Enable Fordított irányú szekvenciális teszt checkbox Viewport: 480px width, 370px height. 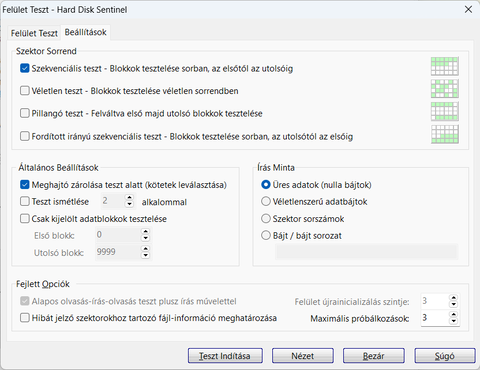click(25, 136)
